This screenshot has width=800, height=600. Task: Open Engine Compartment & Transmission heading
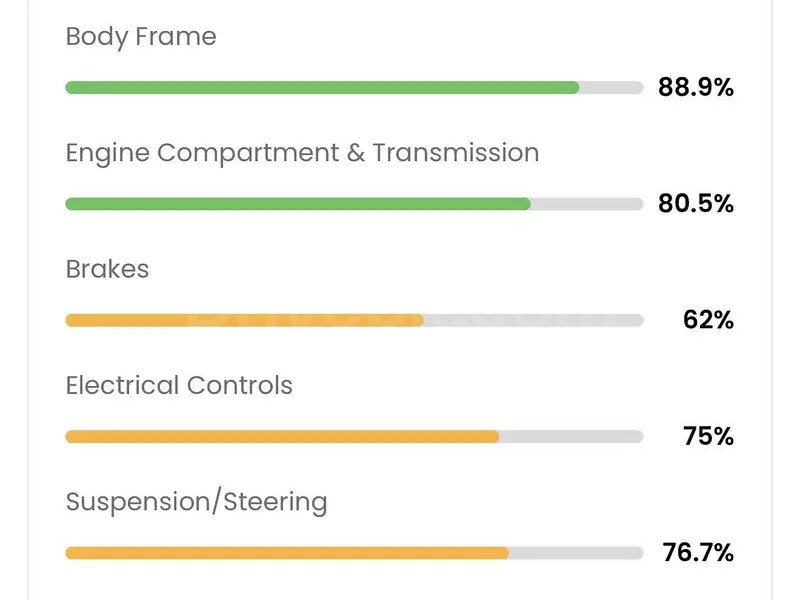point(302,153)
